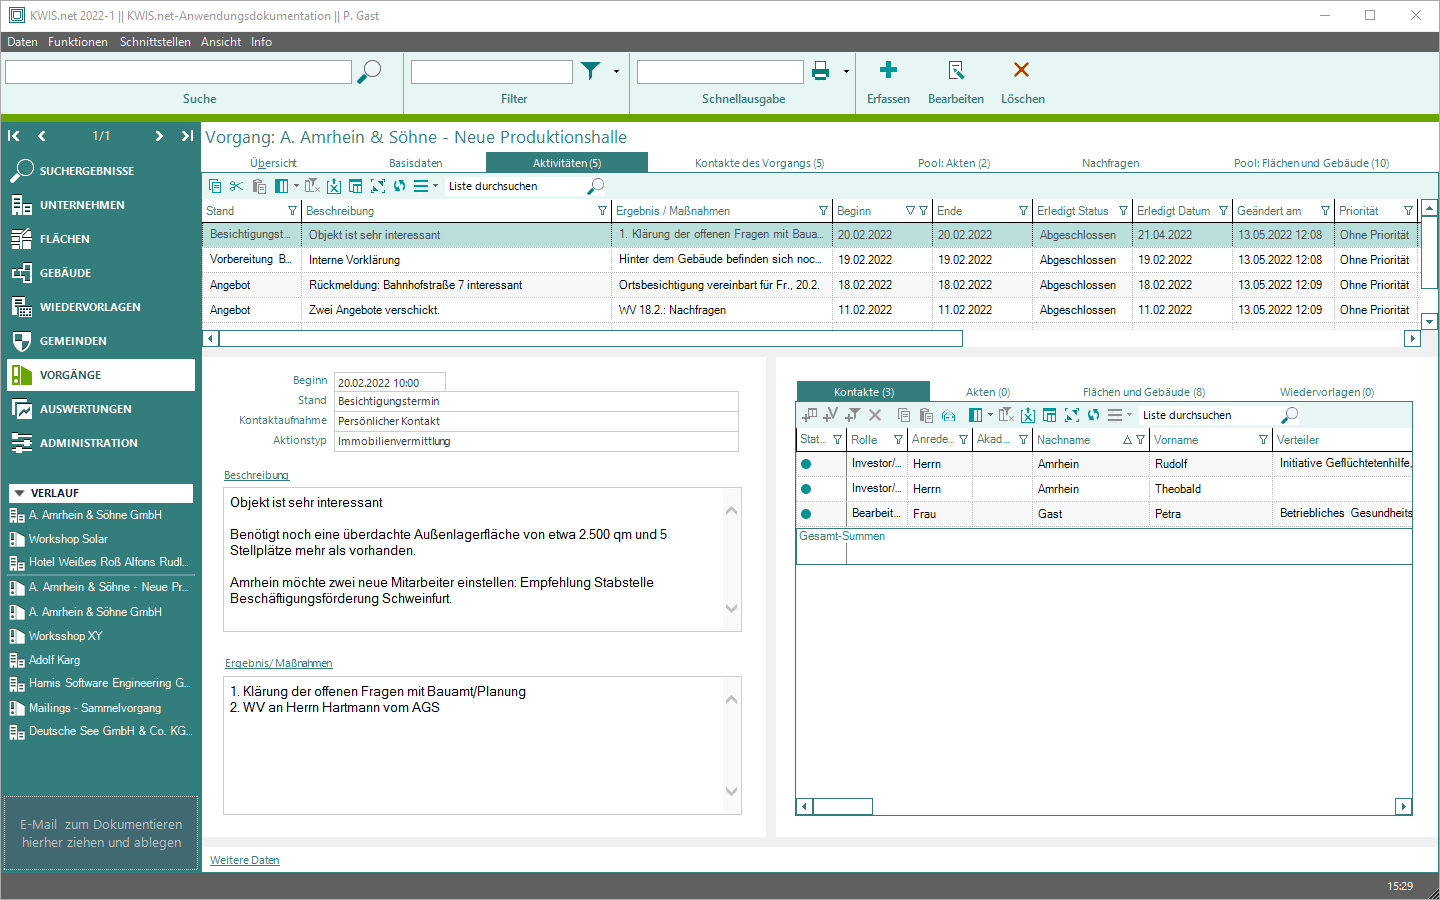
Task: Click refresh icon in Kontakte toolbar
Action: tap(1093, 415)
